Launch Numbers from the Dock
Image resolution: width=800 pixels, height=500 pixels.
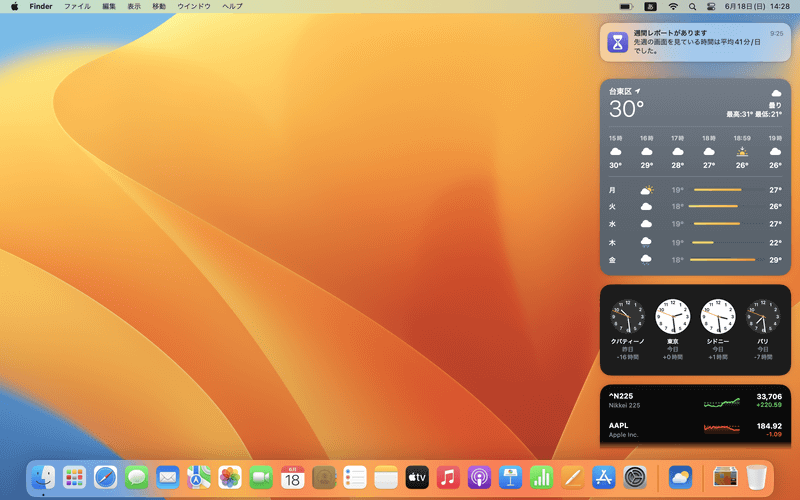pyautogui.click(x=541, y=478)
